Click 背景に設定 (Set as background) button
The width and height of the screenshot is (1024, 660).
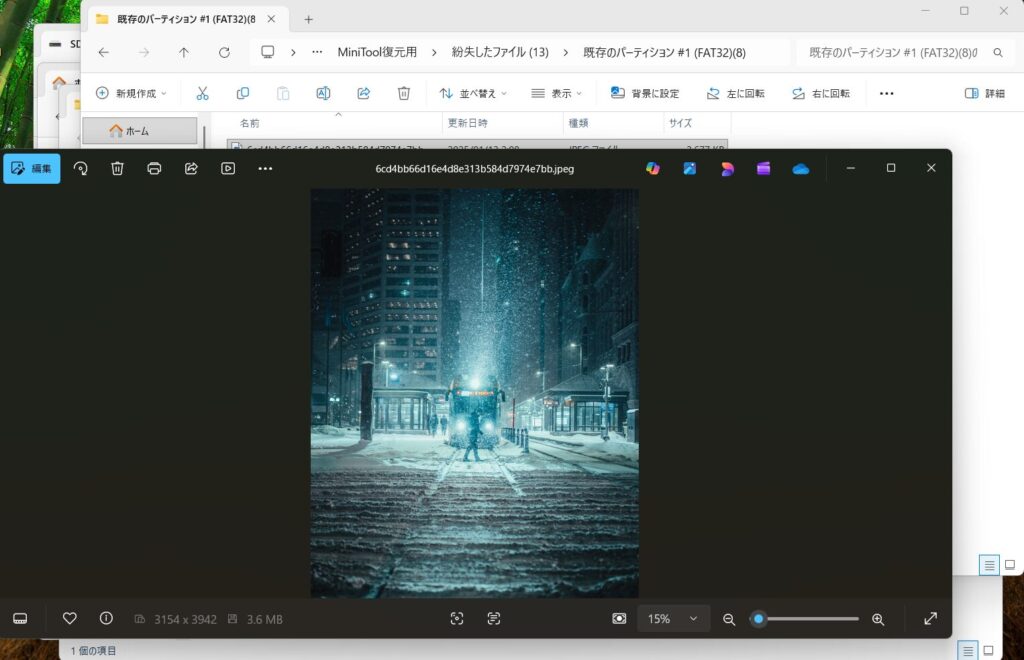pyautogui.click(x=645, y=93)
